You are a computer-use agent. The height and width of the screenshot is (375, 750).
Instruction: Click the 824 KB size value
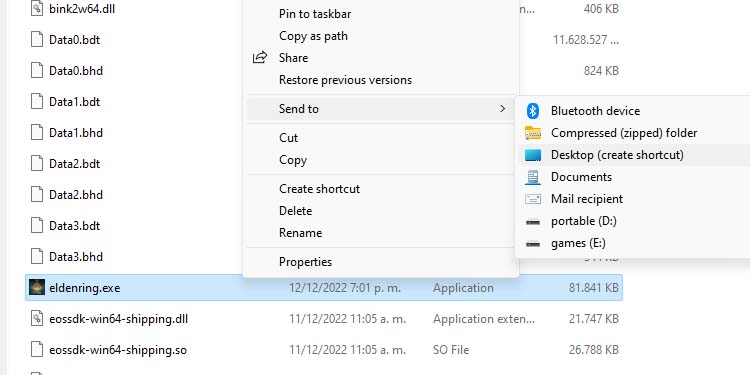click(601, 71)
